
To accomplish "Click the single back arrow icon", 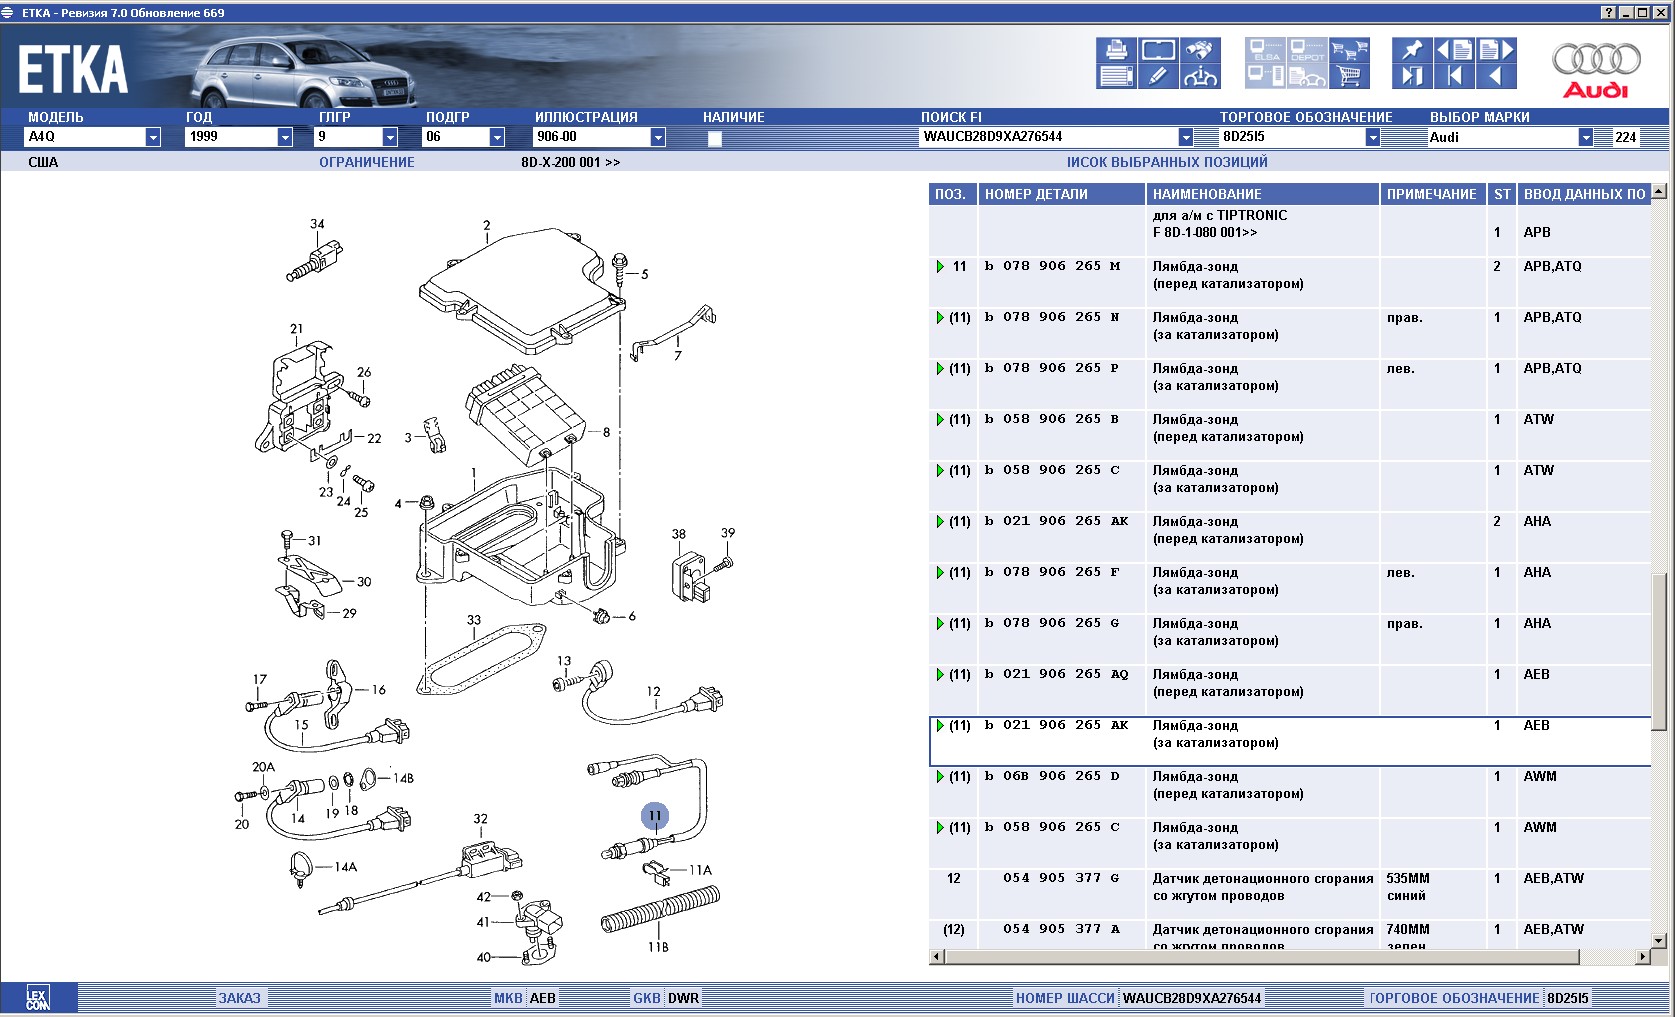I will (x=1497, y=76).
